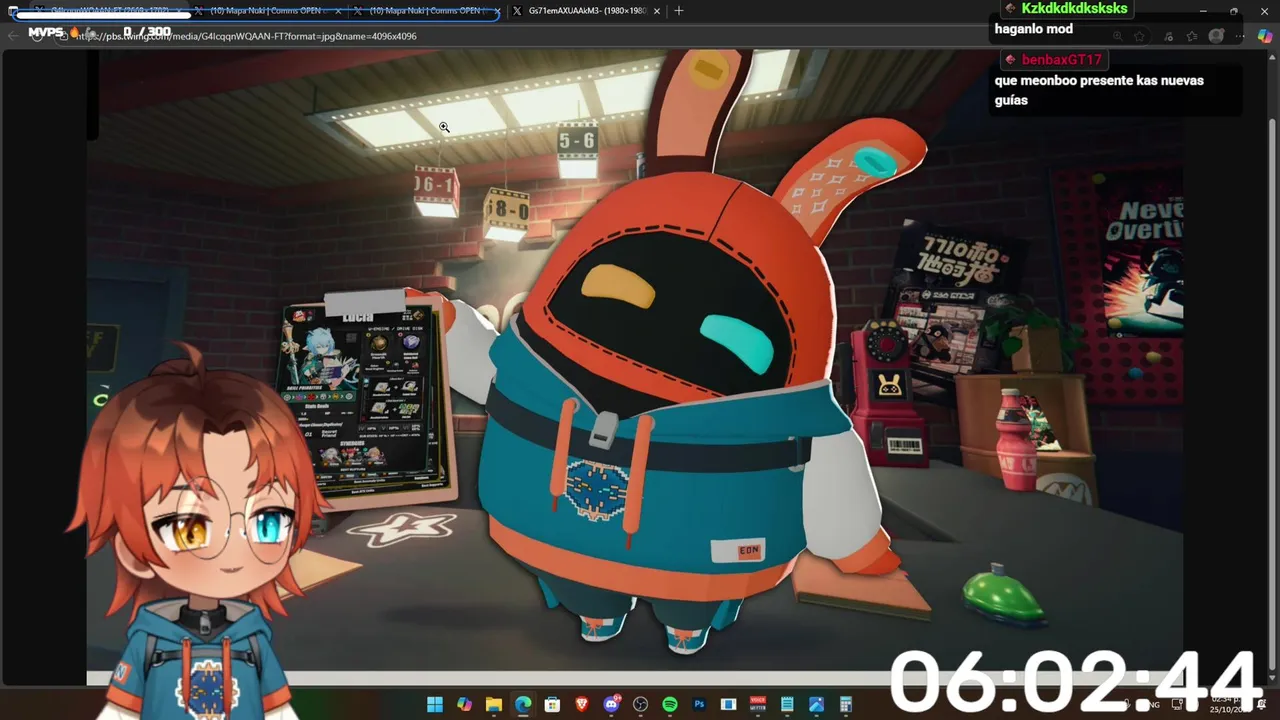Add page to favorites with star icon

pos(1140,36)
